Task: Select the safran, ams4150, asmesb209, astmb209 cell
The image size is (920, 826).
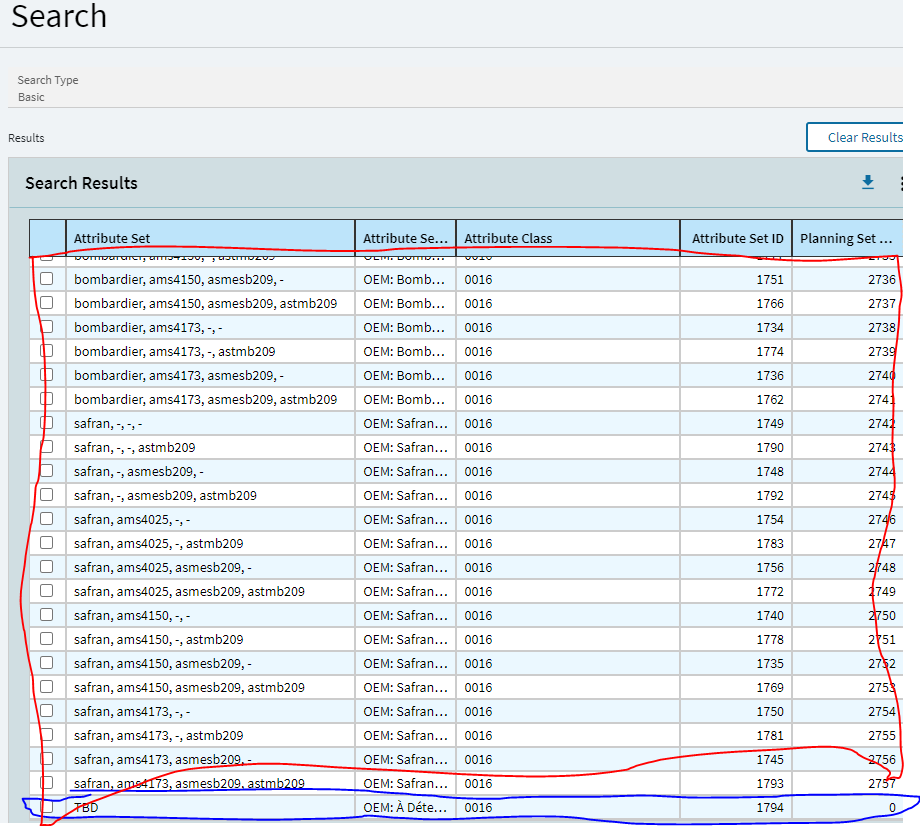Action: 189,687
